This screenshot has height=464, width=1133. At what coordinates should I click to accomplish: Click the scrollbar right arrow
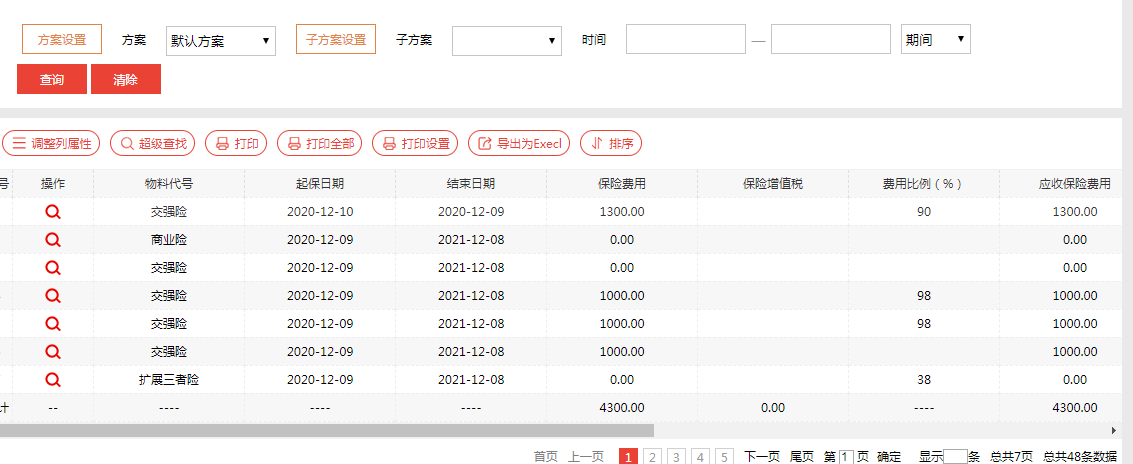(x=1113, y=430)
